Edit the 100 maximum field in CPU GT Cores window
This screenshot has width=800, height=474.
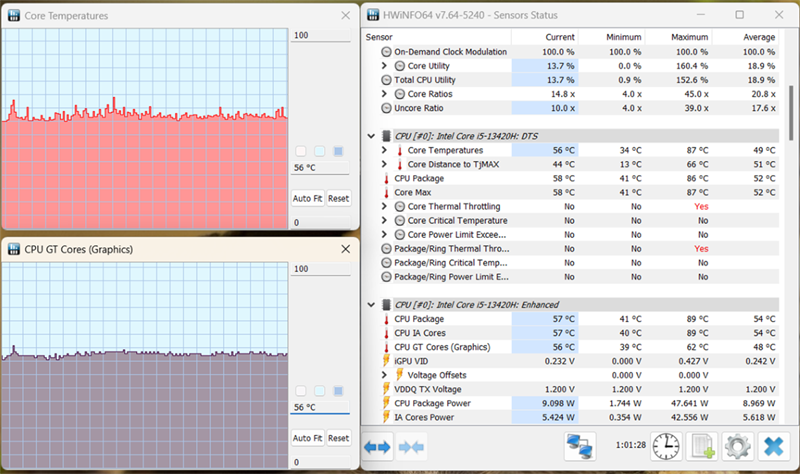[x=320, y=269]
